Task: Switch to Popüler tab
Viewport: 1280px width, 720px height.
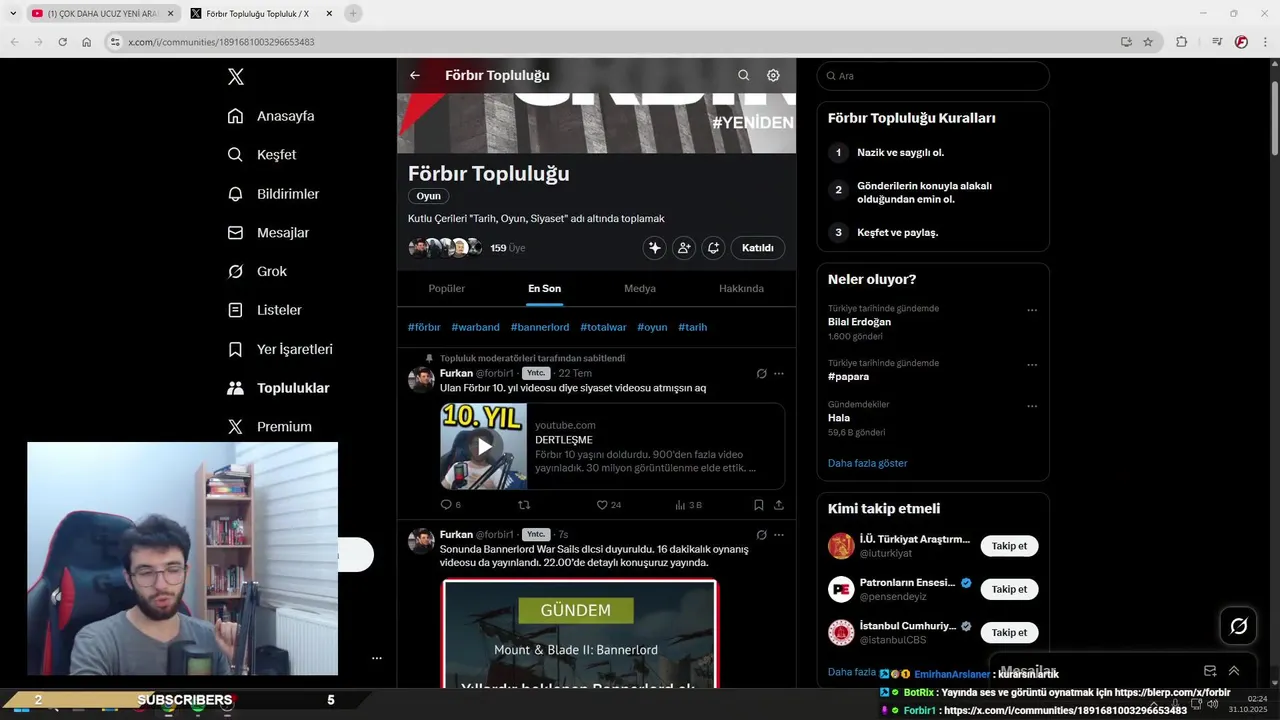Action: [447, 288]
